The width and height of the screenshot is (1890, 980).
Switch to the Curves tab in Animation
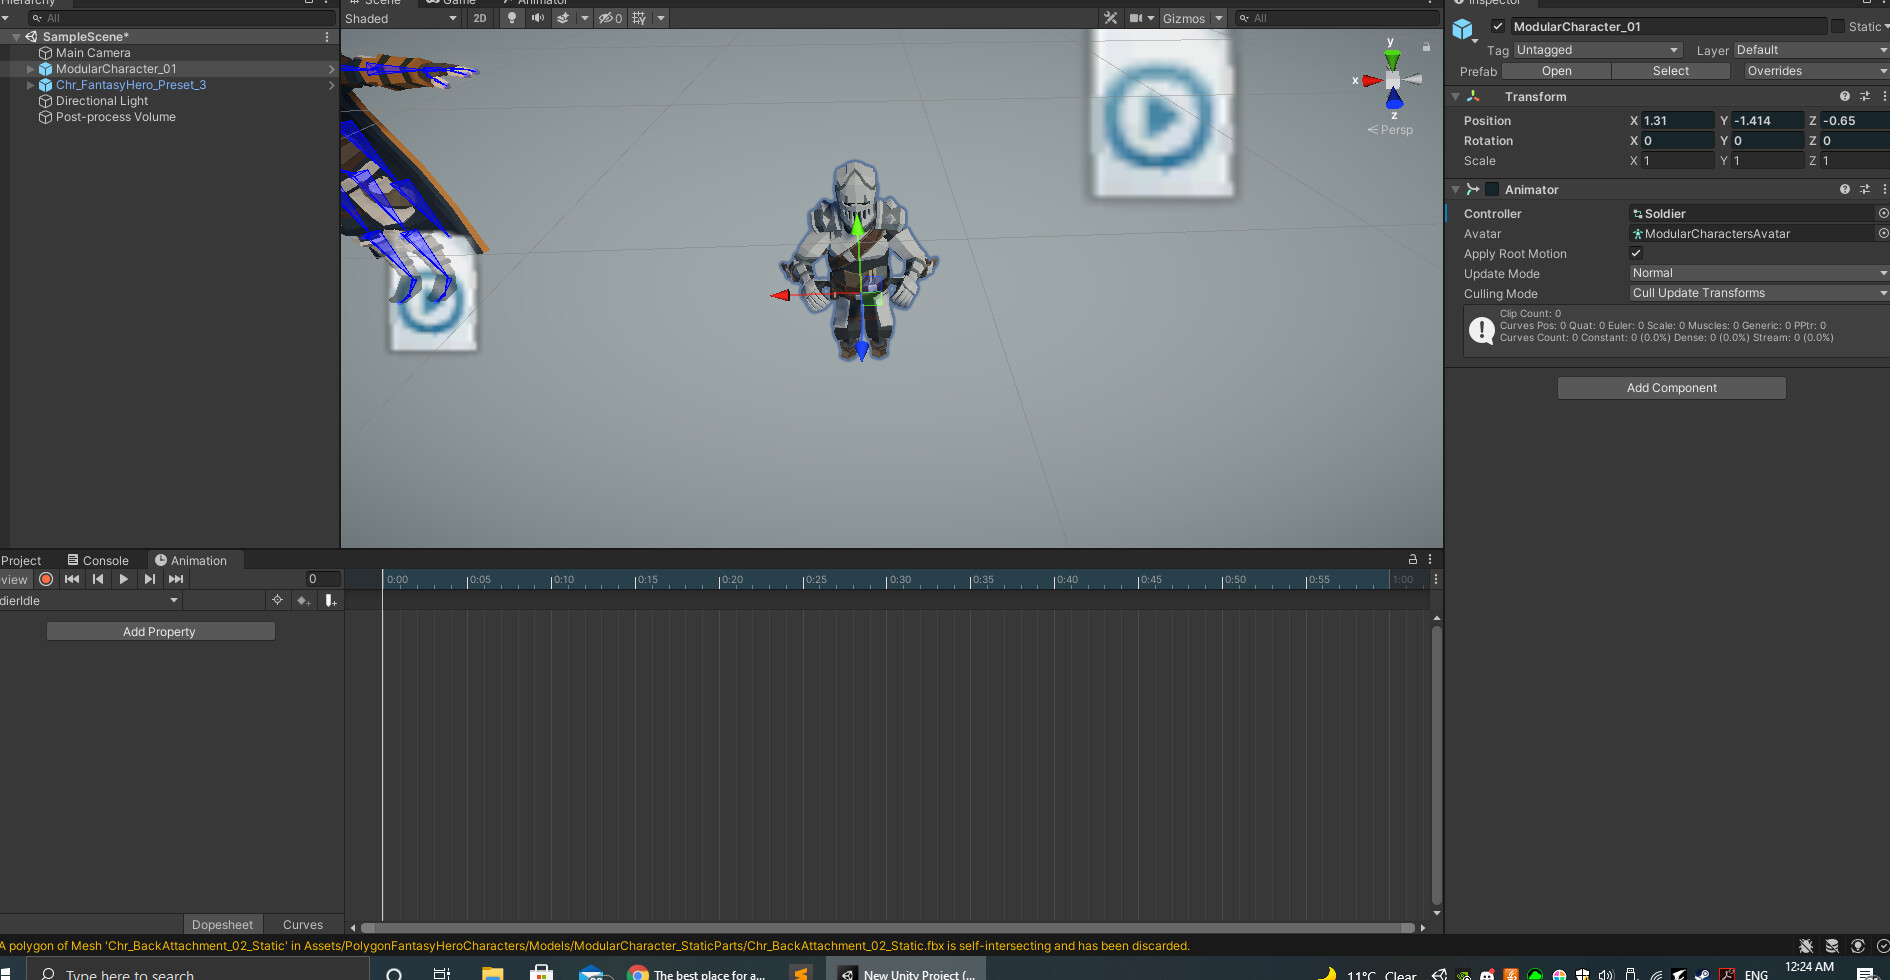click(x=303, y=924)
